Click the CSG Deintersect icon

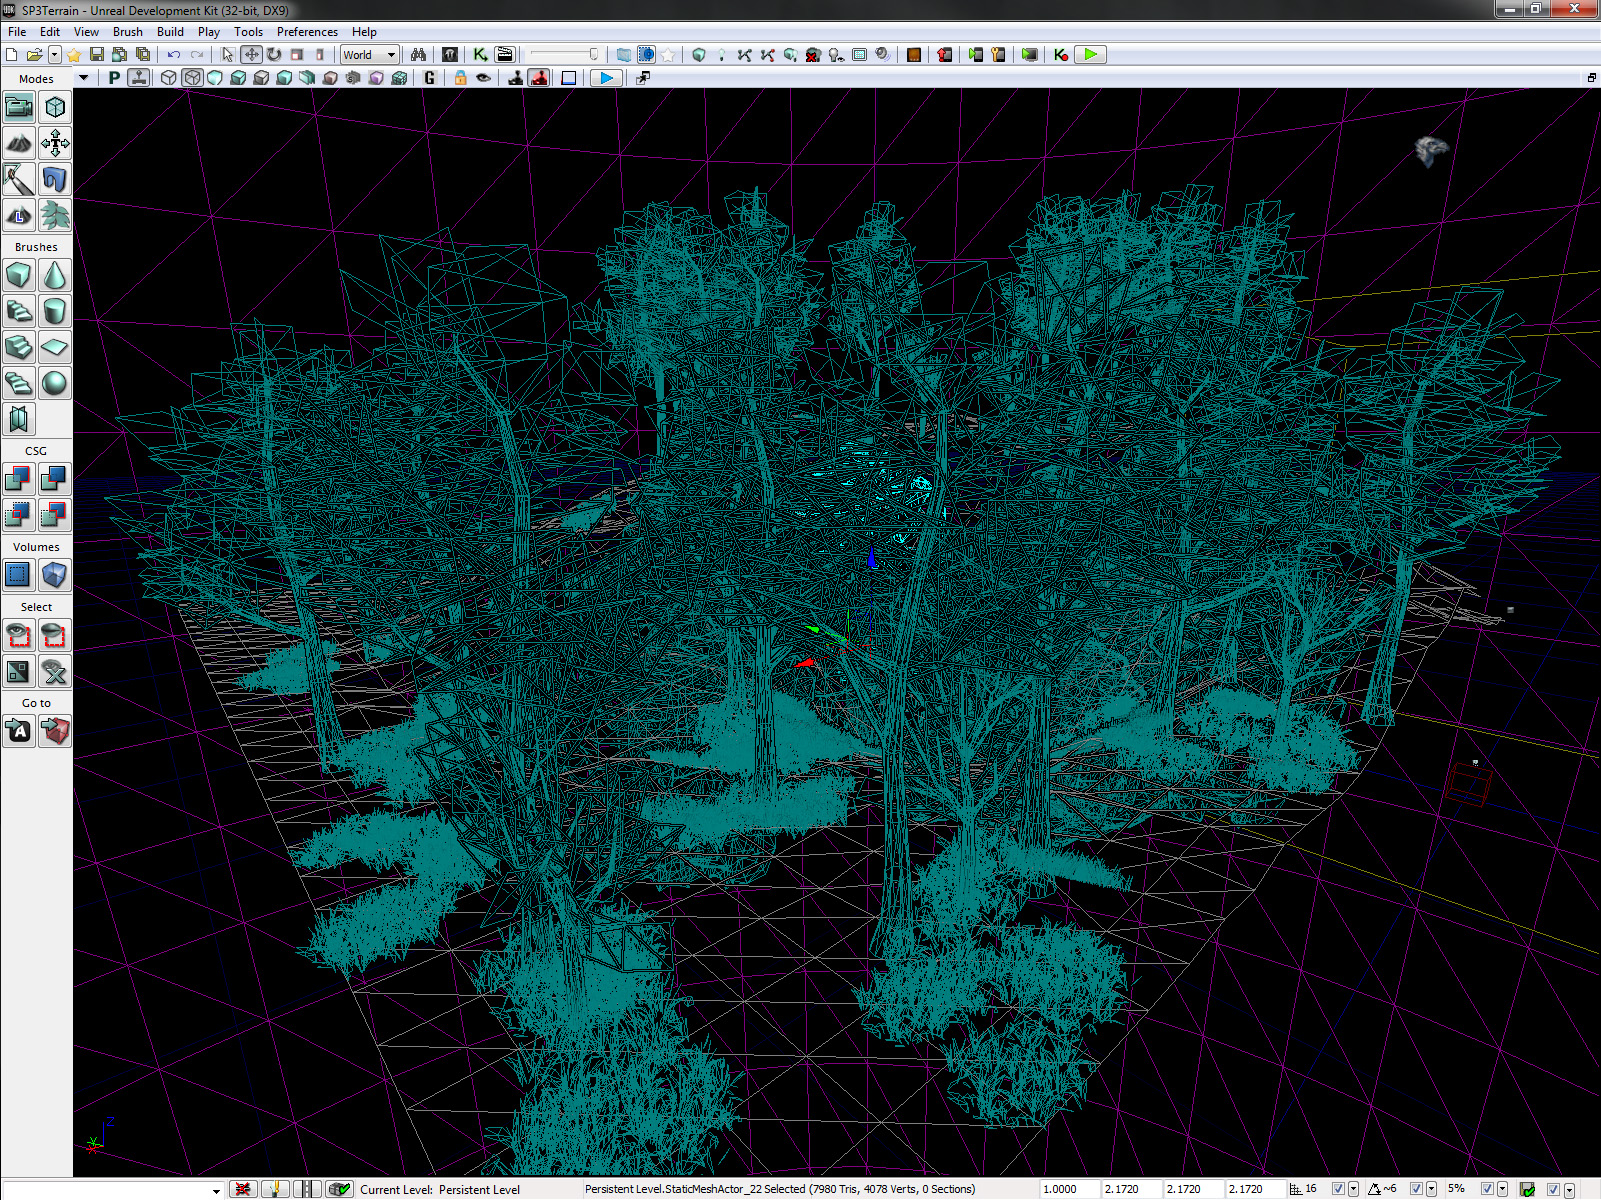[55, 515]
